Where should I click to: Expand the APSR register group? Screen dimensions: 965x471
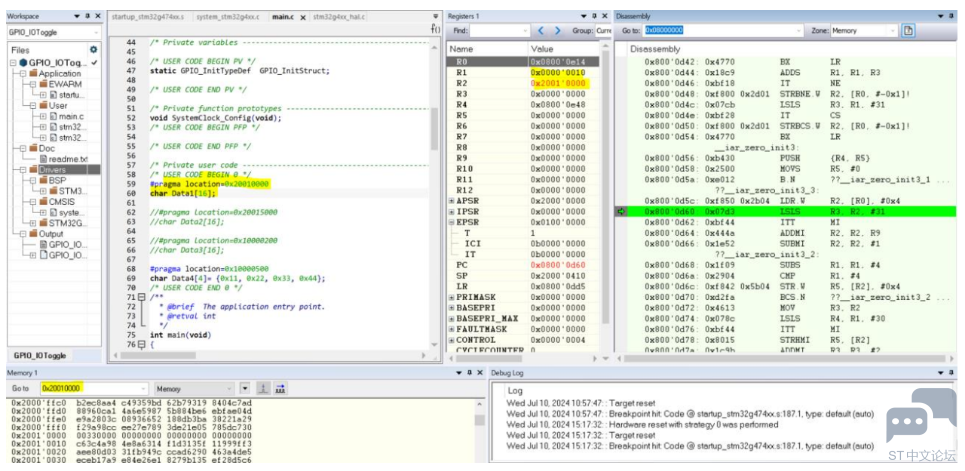point(452,201)
